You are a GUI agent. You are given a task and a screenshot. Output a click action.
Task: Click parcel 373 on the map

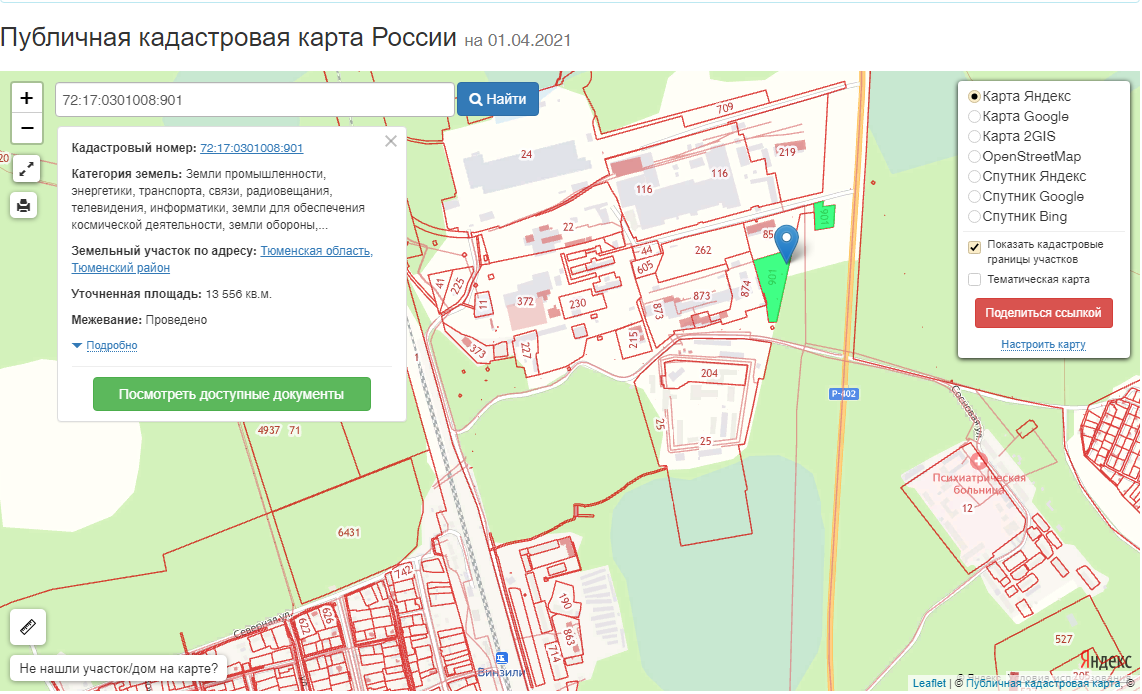478,350
